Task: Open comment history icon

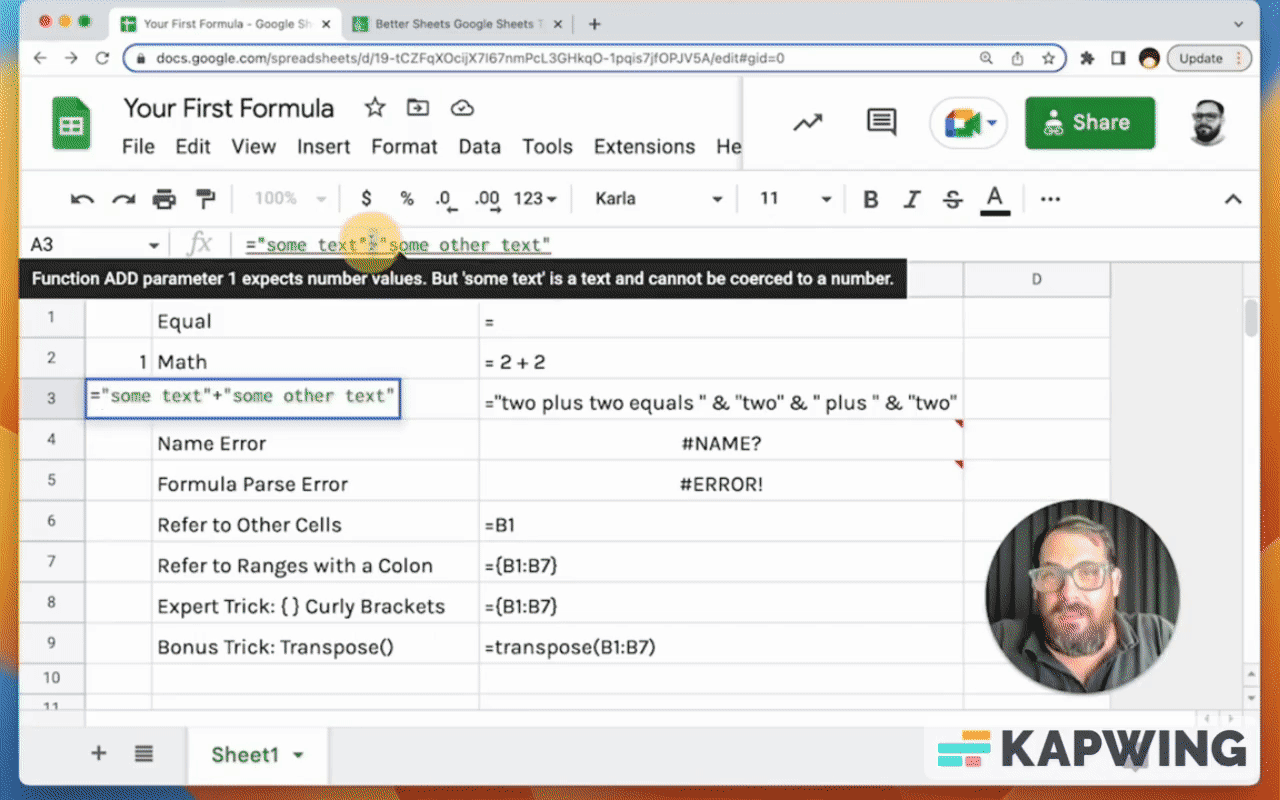Action: tap(881, 122)
